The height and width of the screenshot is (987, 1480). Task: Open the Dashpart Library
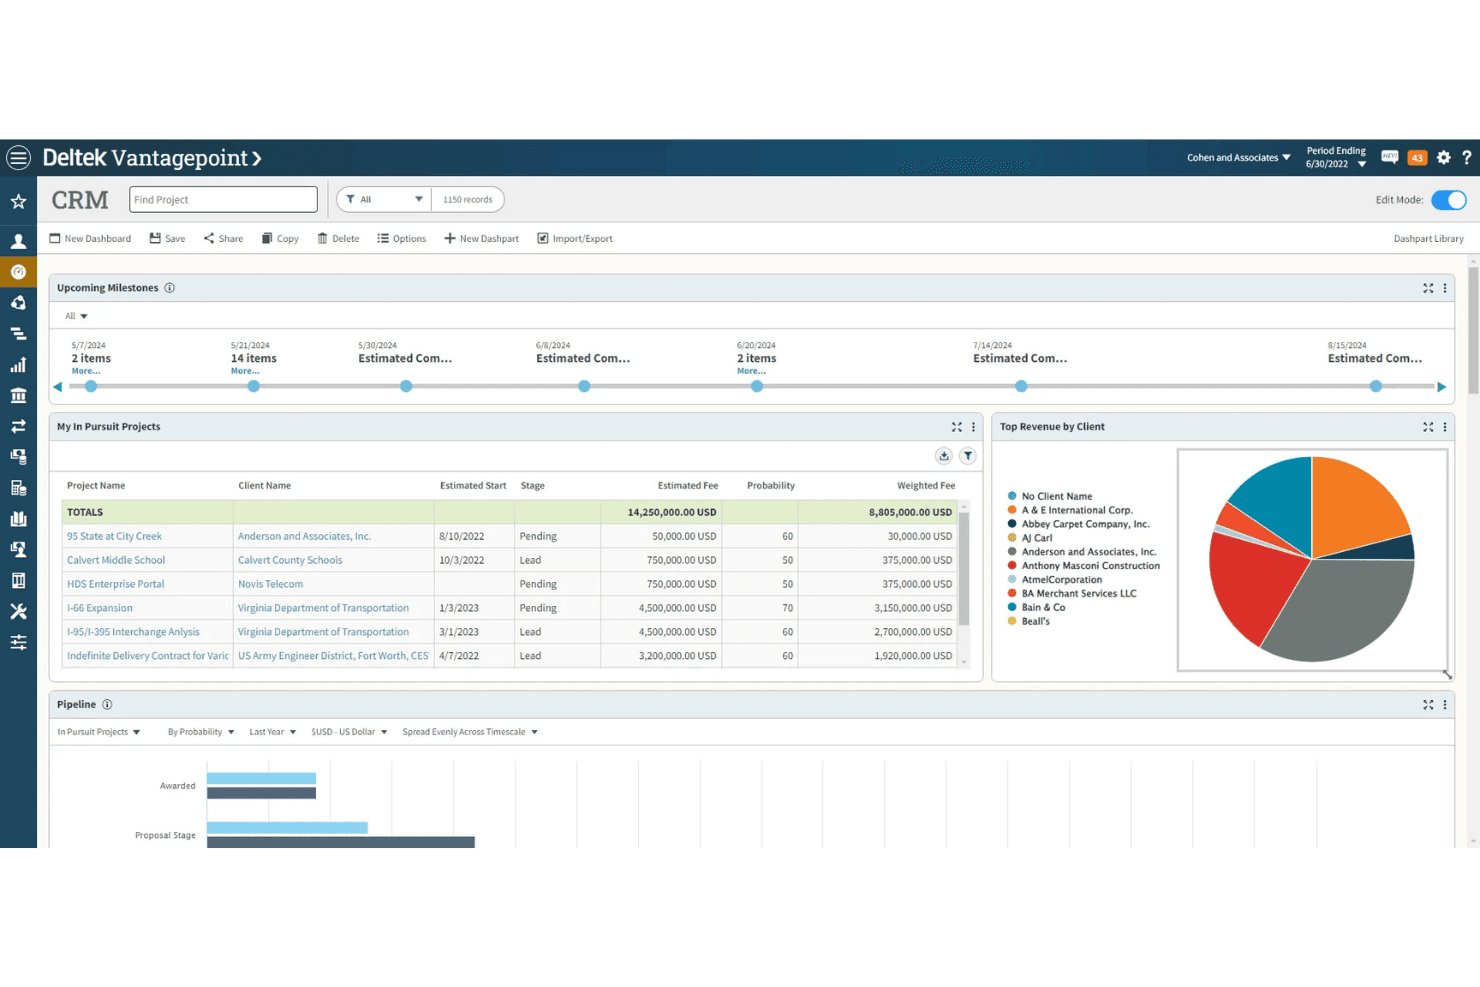[1428, 239]
